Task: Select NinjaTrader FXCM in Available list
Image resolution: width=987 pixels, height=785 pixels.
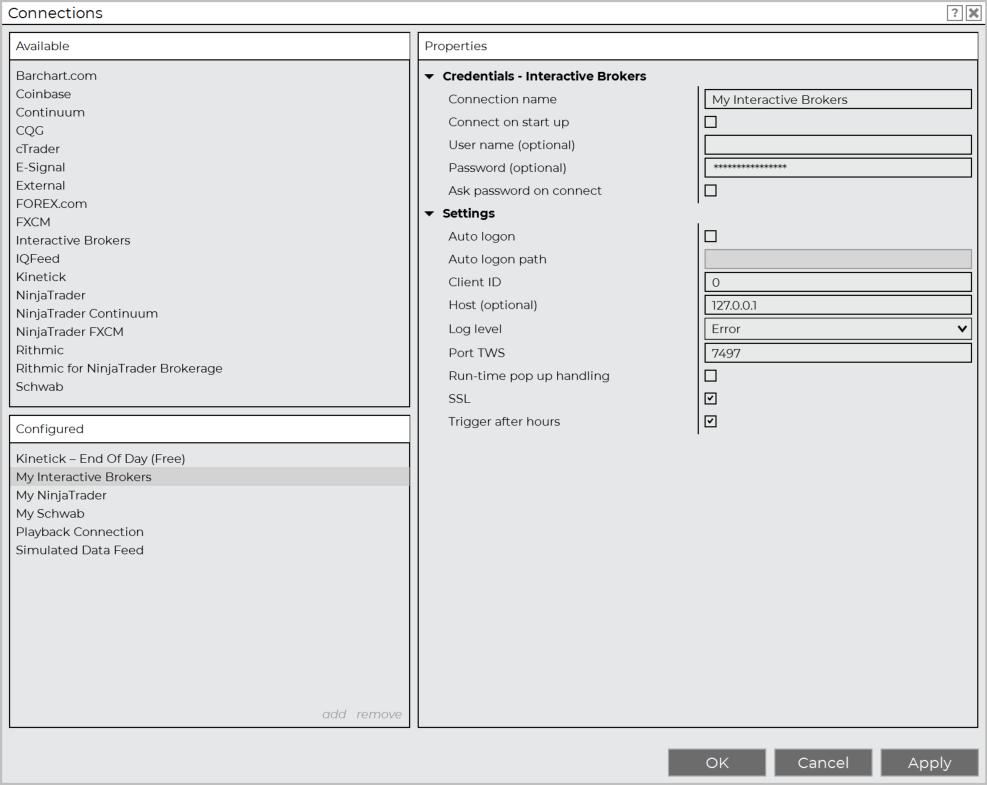Action: [70, 331]
